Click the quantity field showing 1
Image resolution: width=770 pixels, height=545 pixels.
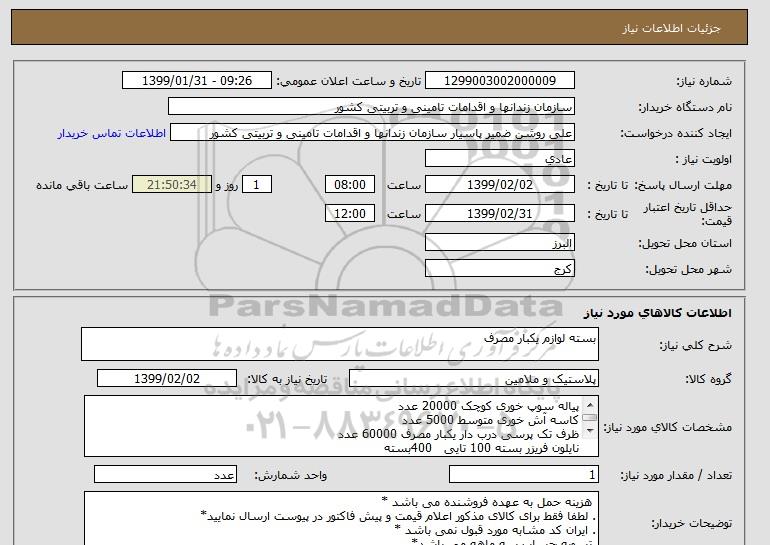pos(523,475)
